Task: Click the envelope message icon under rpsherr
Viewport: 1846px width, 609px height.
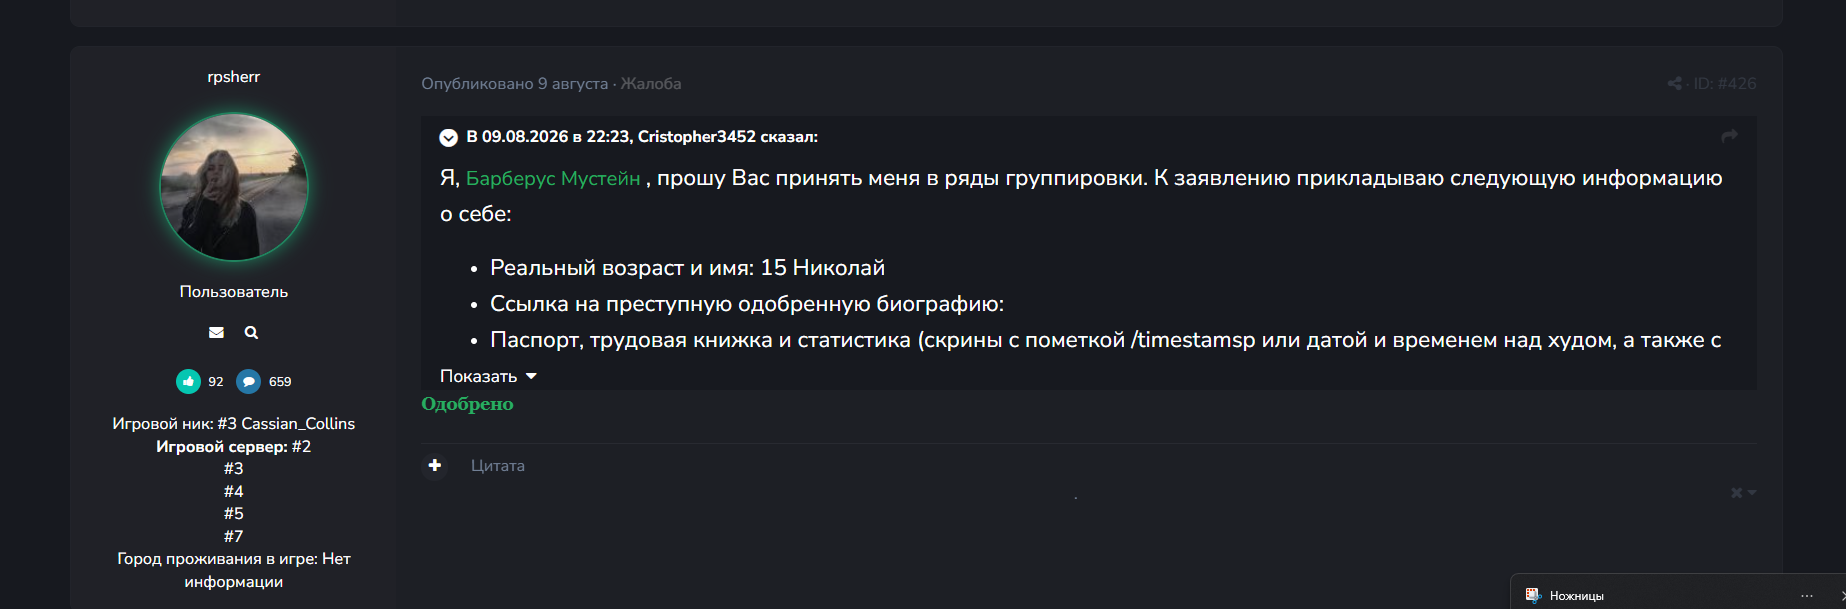Action: tap(216, 332)
